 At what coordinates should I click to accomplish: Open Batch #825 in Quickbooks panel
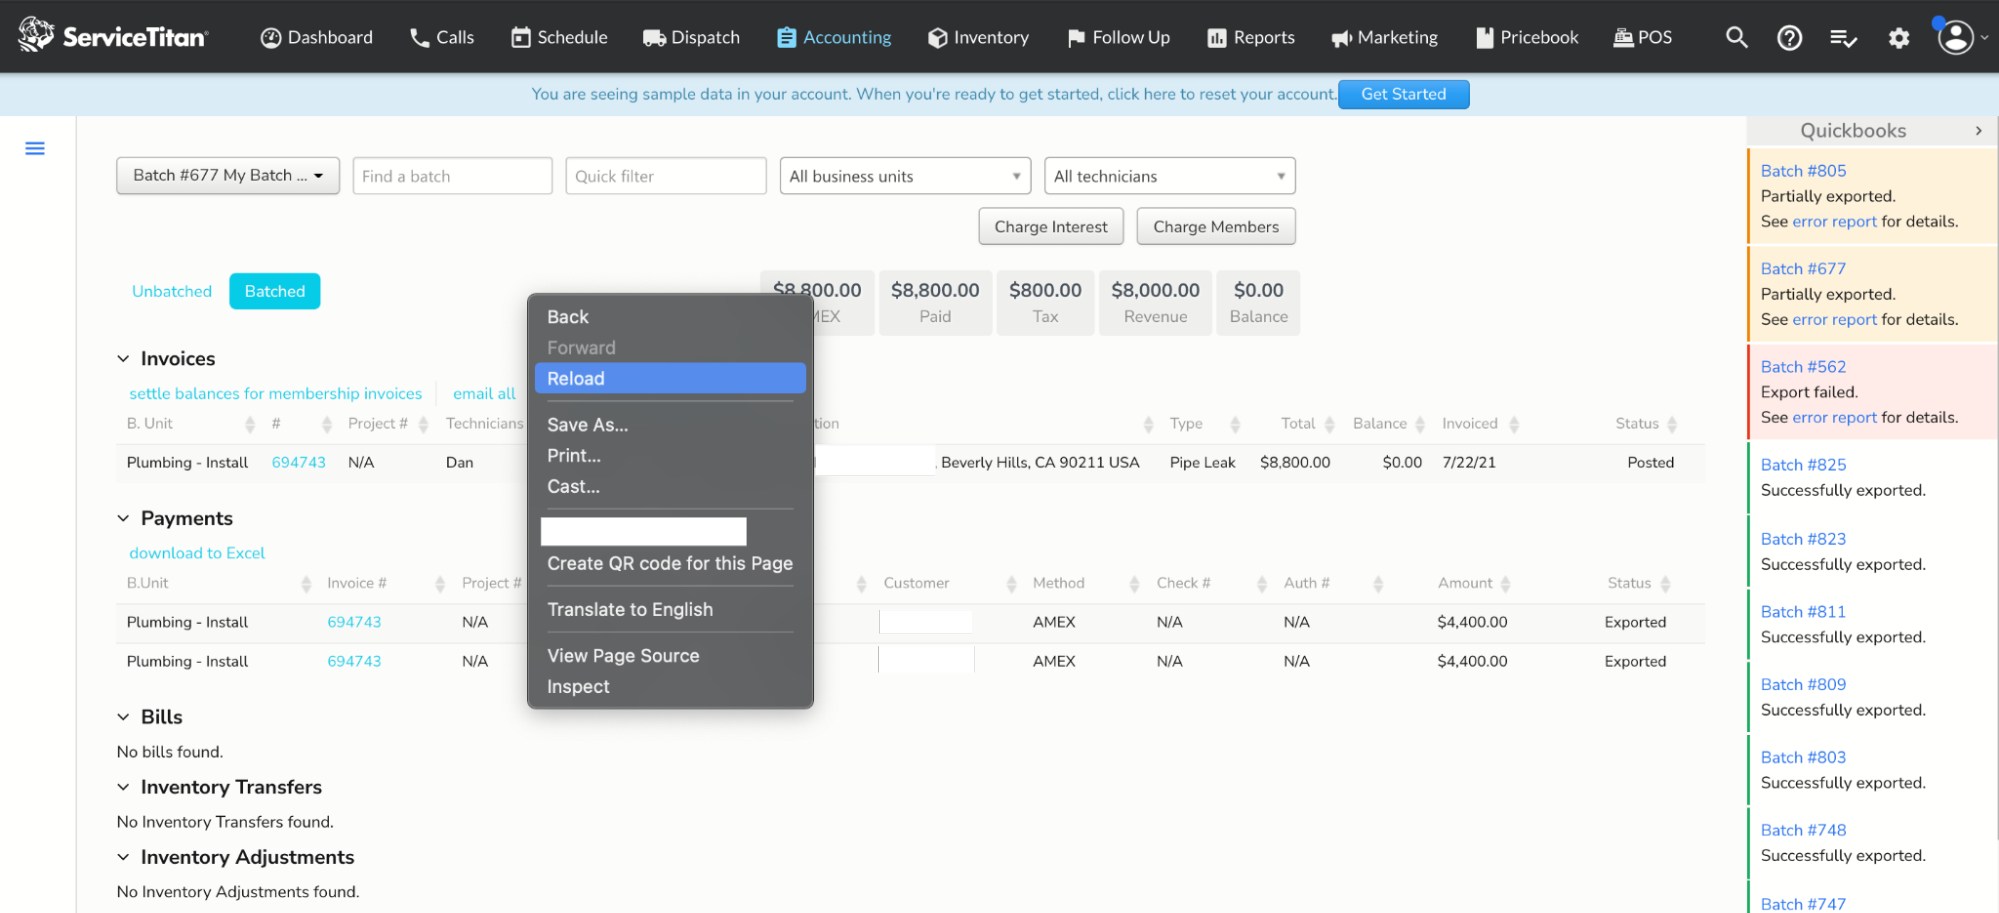(1803, 465)
